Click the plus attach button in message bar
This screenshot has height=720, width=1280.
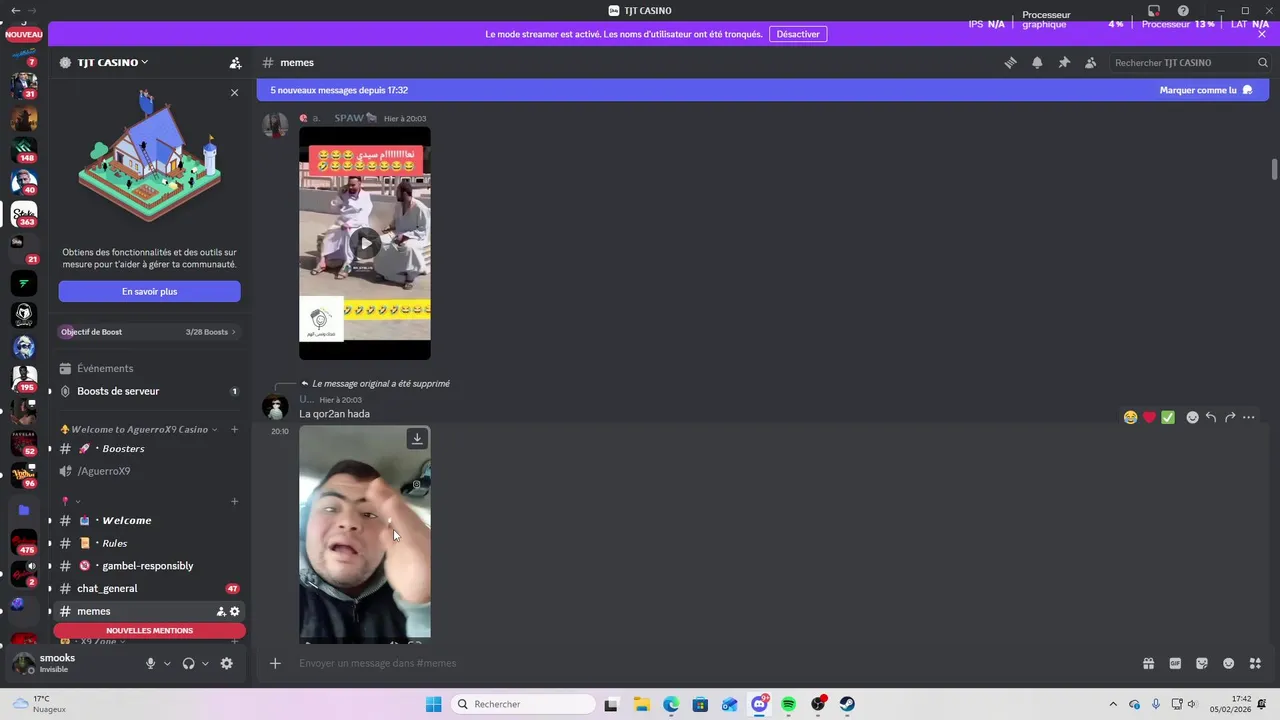click(275, 663)
